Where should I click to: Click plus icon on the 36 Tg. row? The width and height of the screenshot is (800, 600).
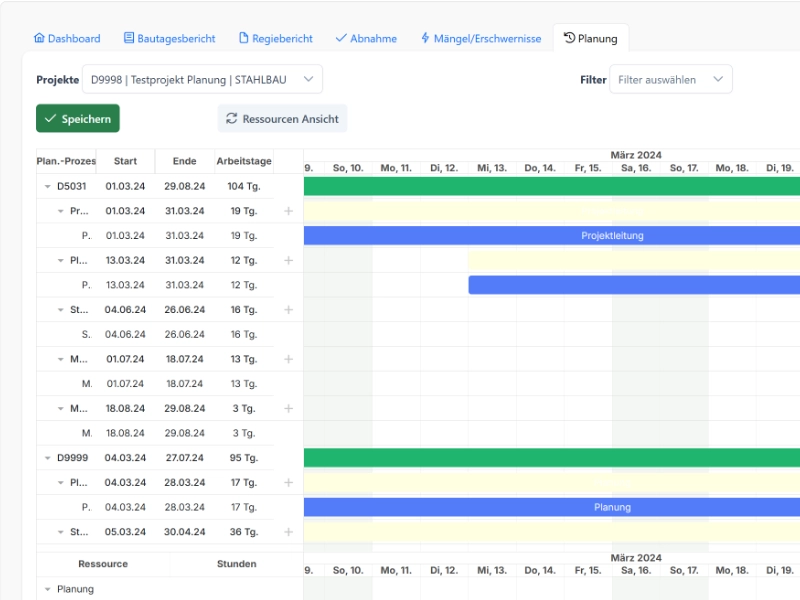[288, 532]
